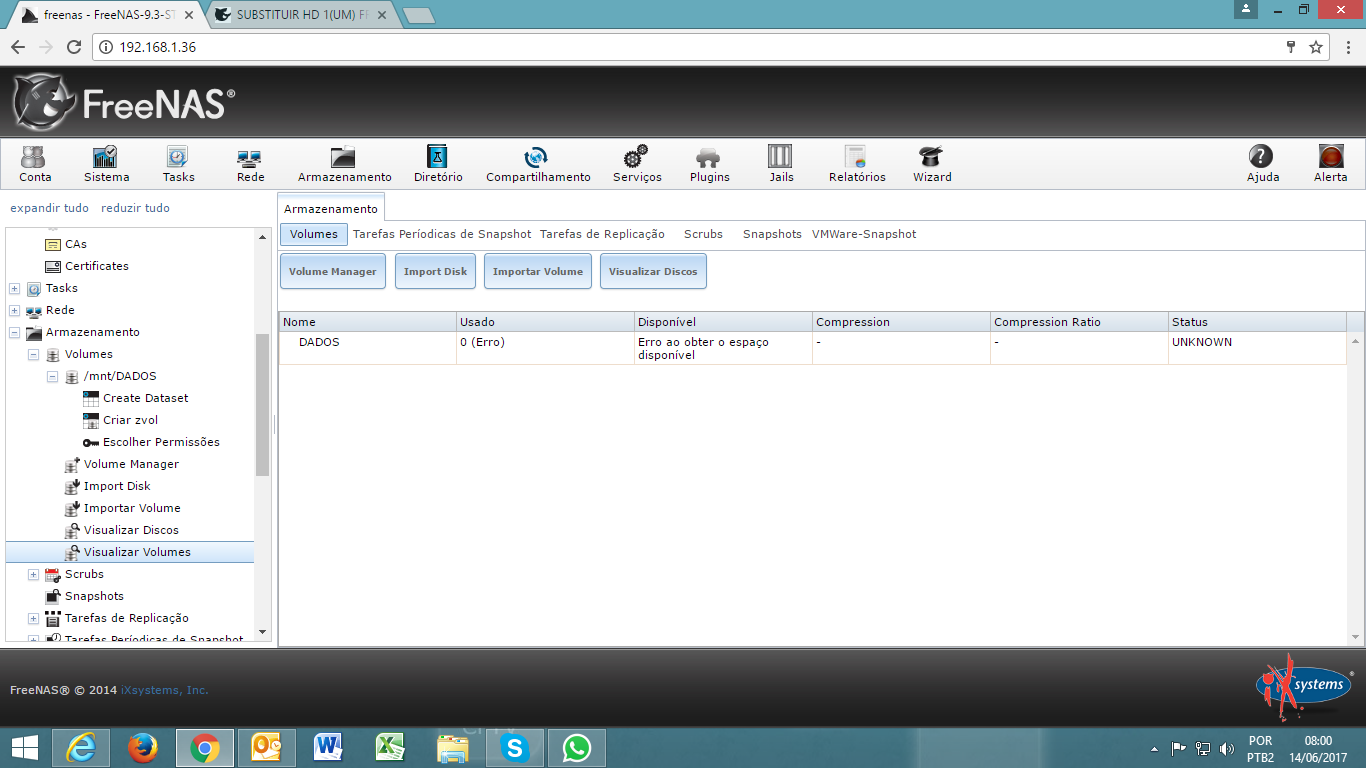Expand the Tasks tree node
This screenshot has height=768, width=1366.
point(14,288)
